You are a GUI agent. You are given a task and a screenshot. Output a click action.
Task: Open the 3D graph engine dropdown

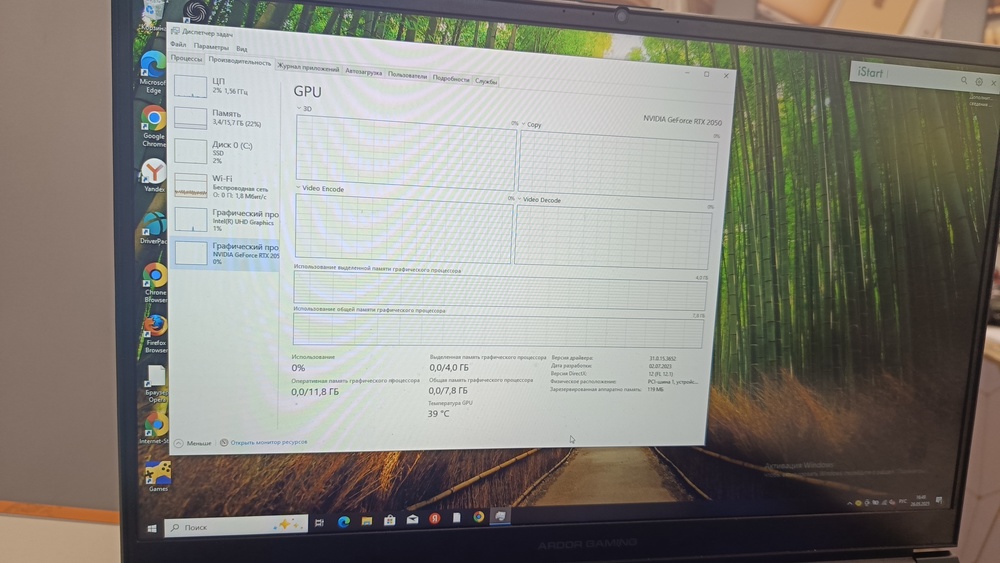pos(304,108)
